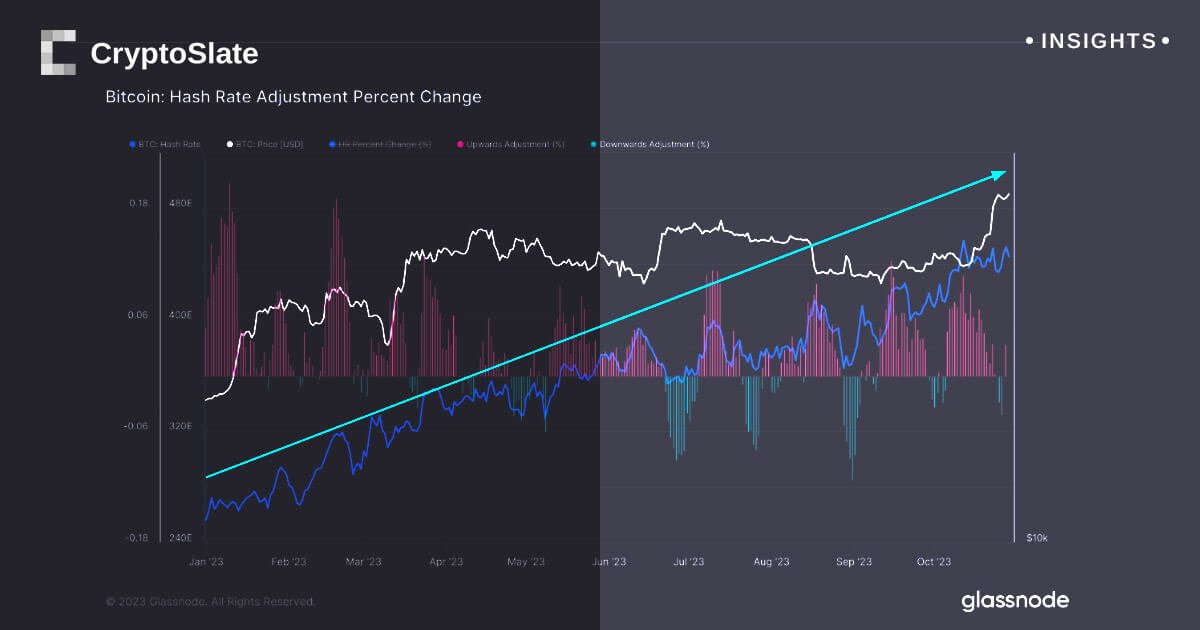1200x630 pixels.
Task: Select the Jun '23 x-axis label
Action: 609,562
